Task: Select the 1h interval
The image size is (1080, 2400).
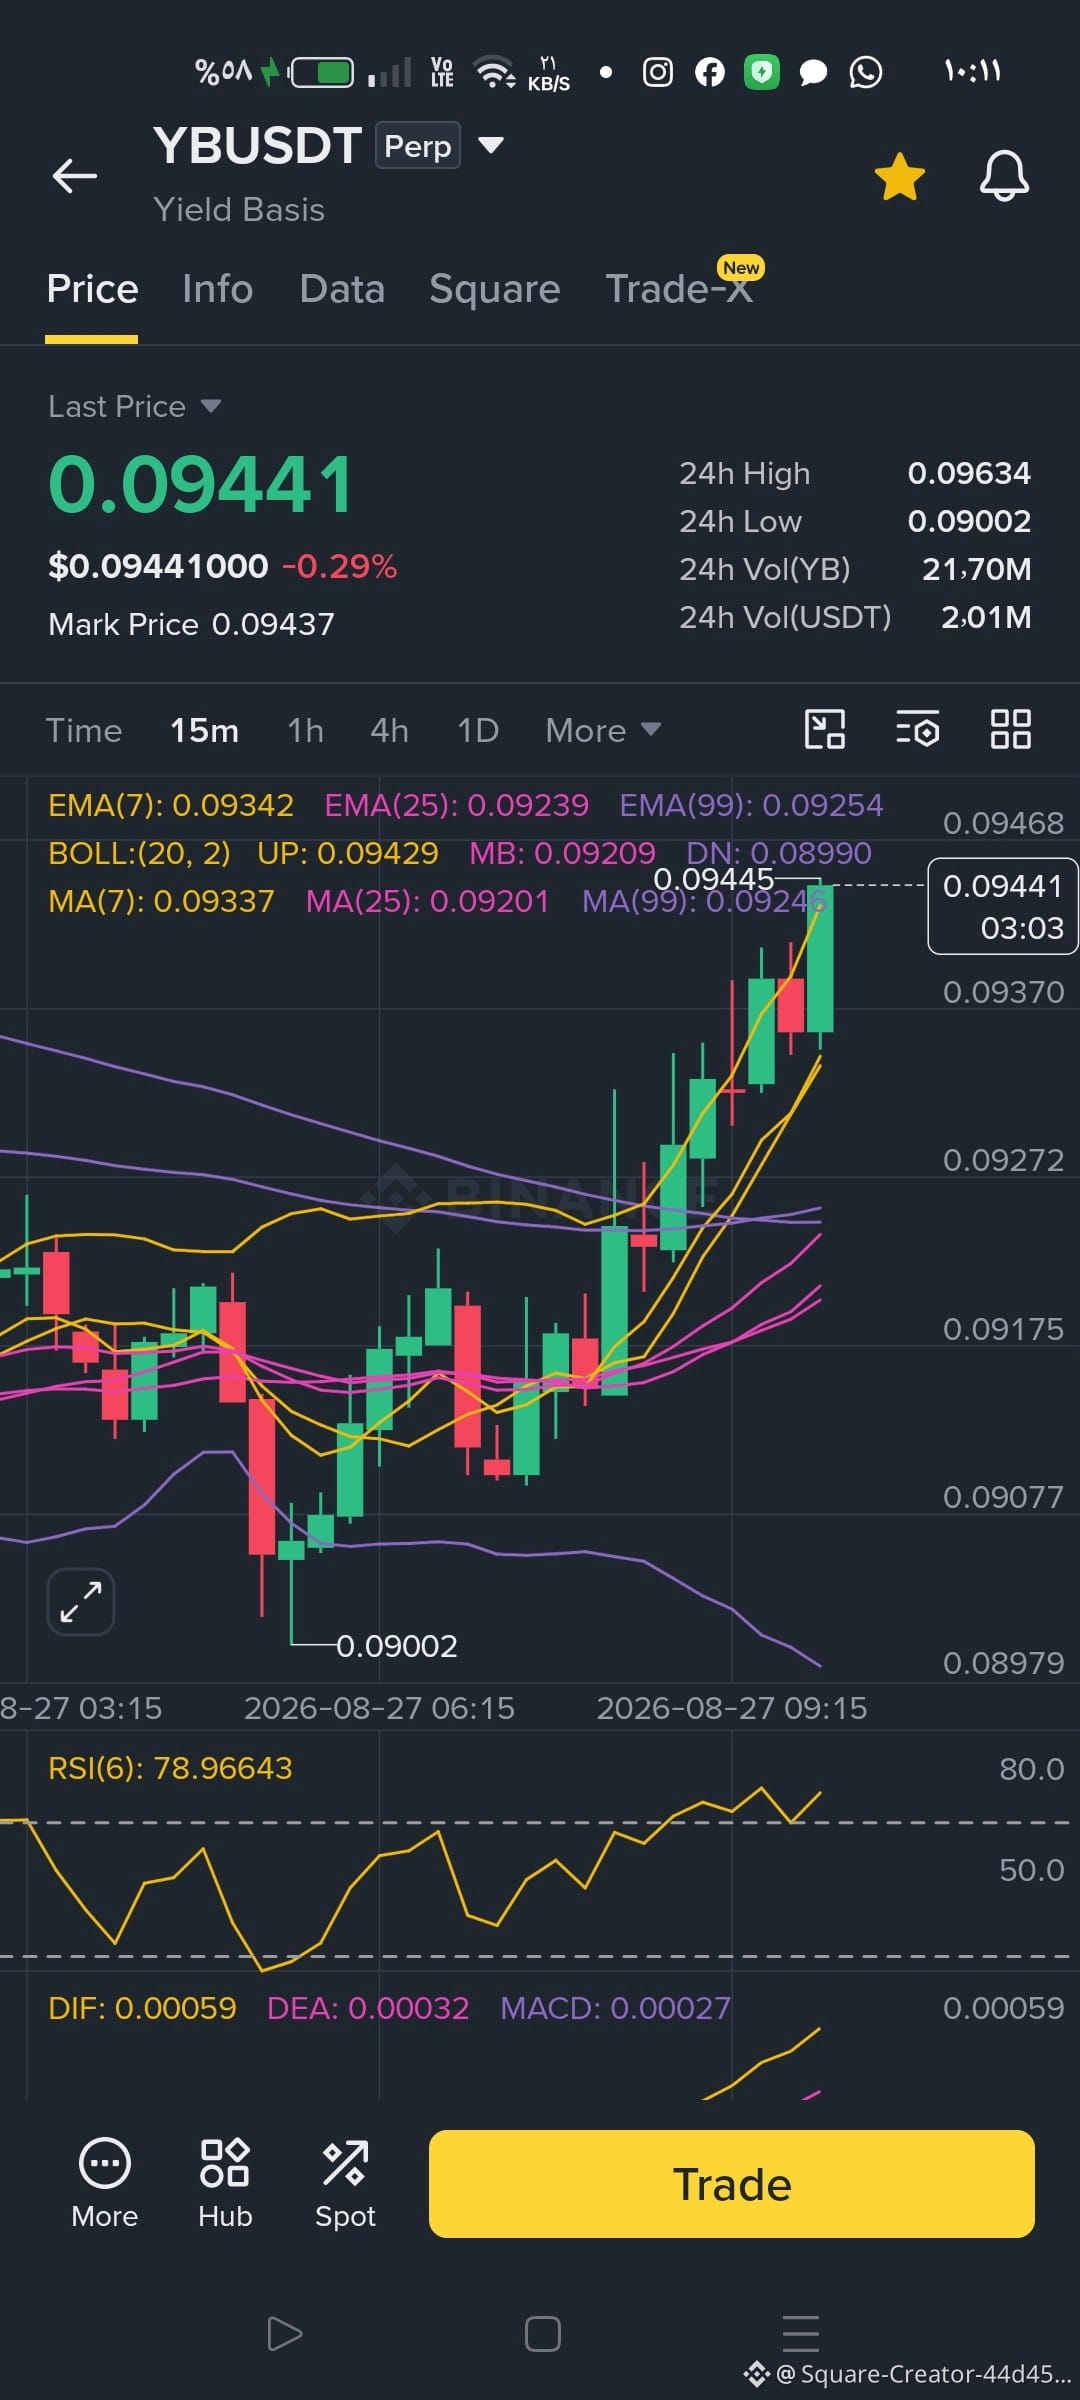Action: (x=305, y=730)
